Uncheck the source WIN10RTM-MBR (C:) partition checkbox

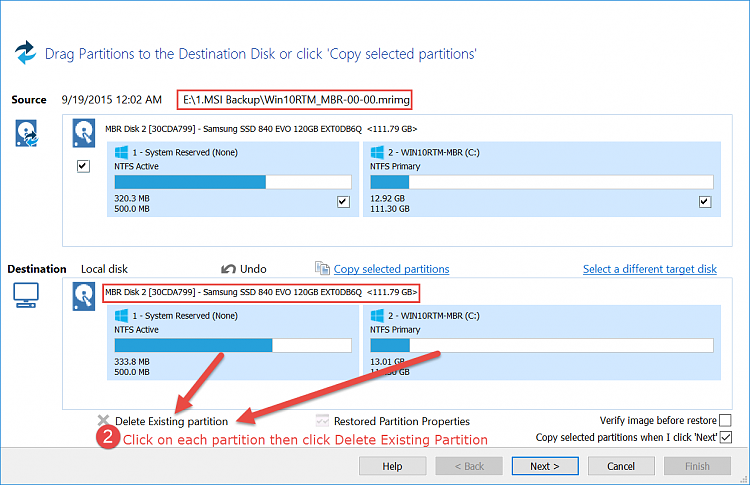(705, 202)
